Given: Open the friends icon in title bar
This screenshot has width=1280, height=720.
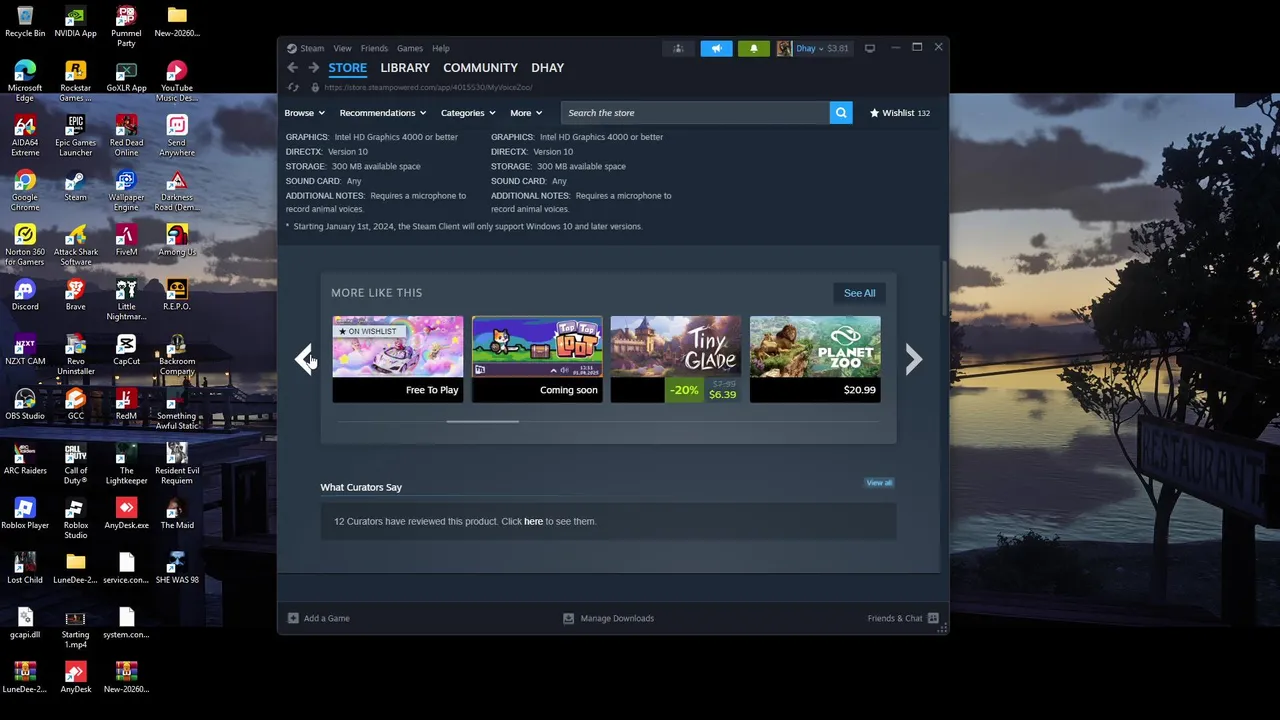Looking at the screenshot, I should tap(678, 48).
